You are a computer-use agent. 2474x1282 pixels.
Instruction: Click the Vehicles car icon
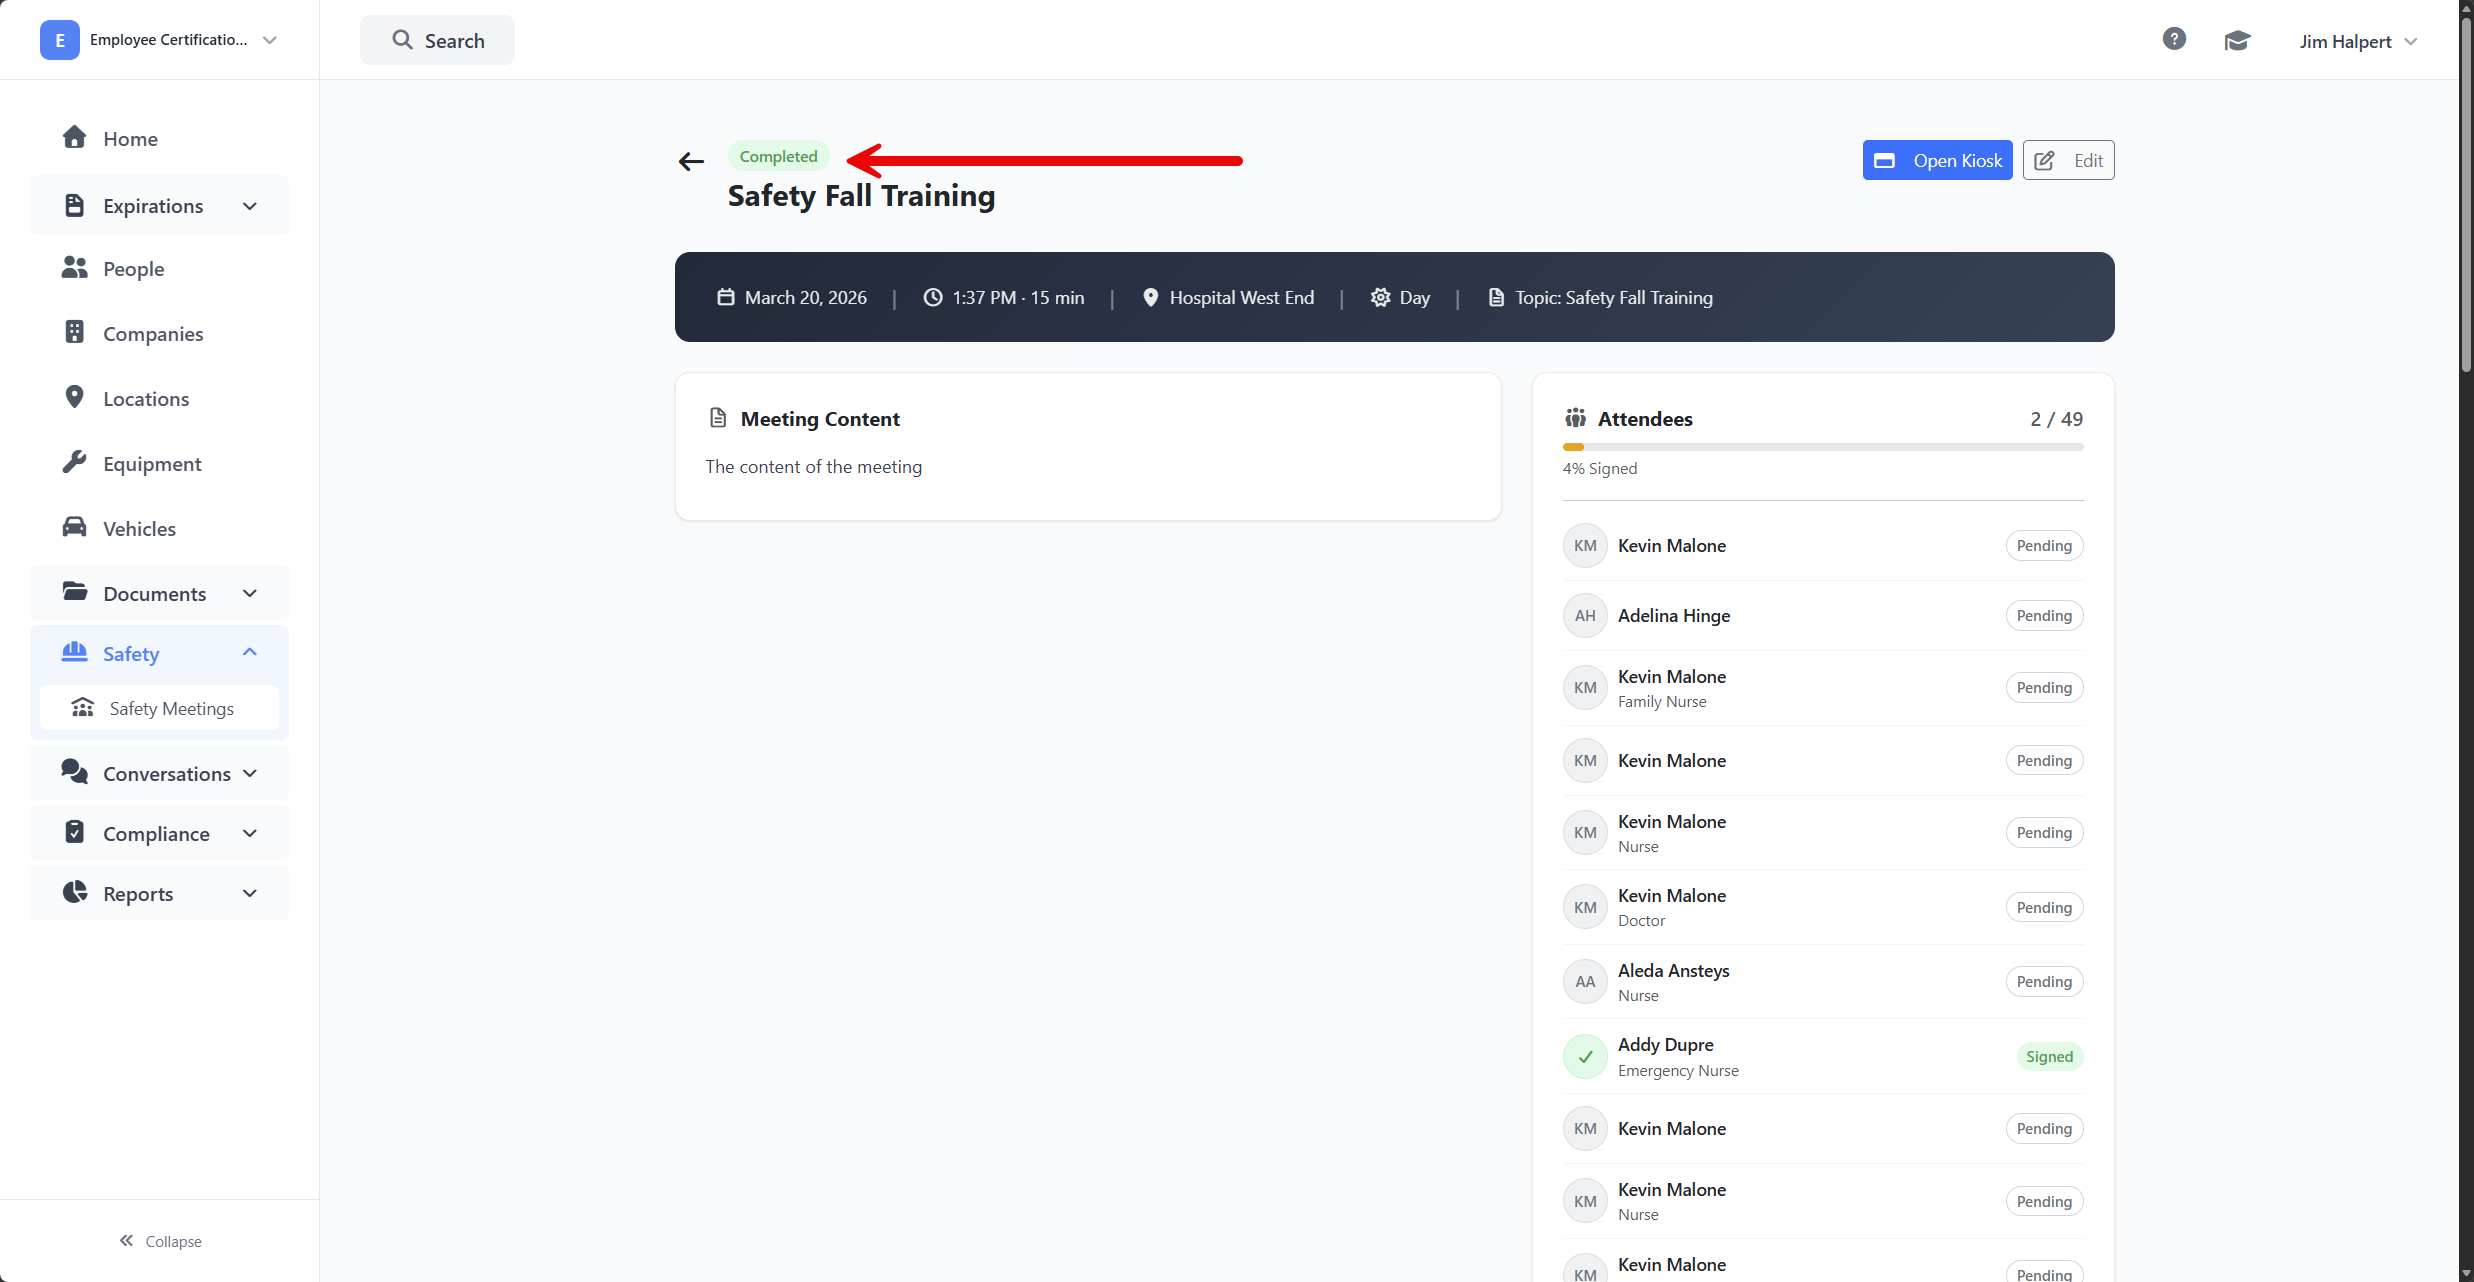74,527
